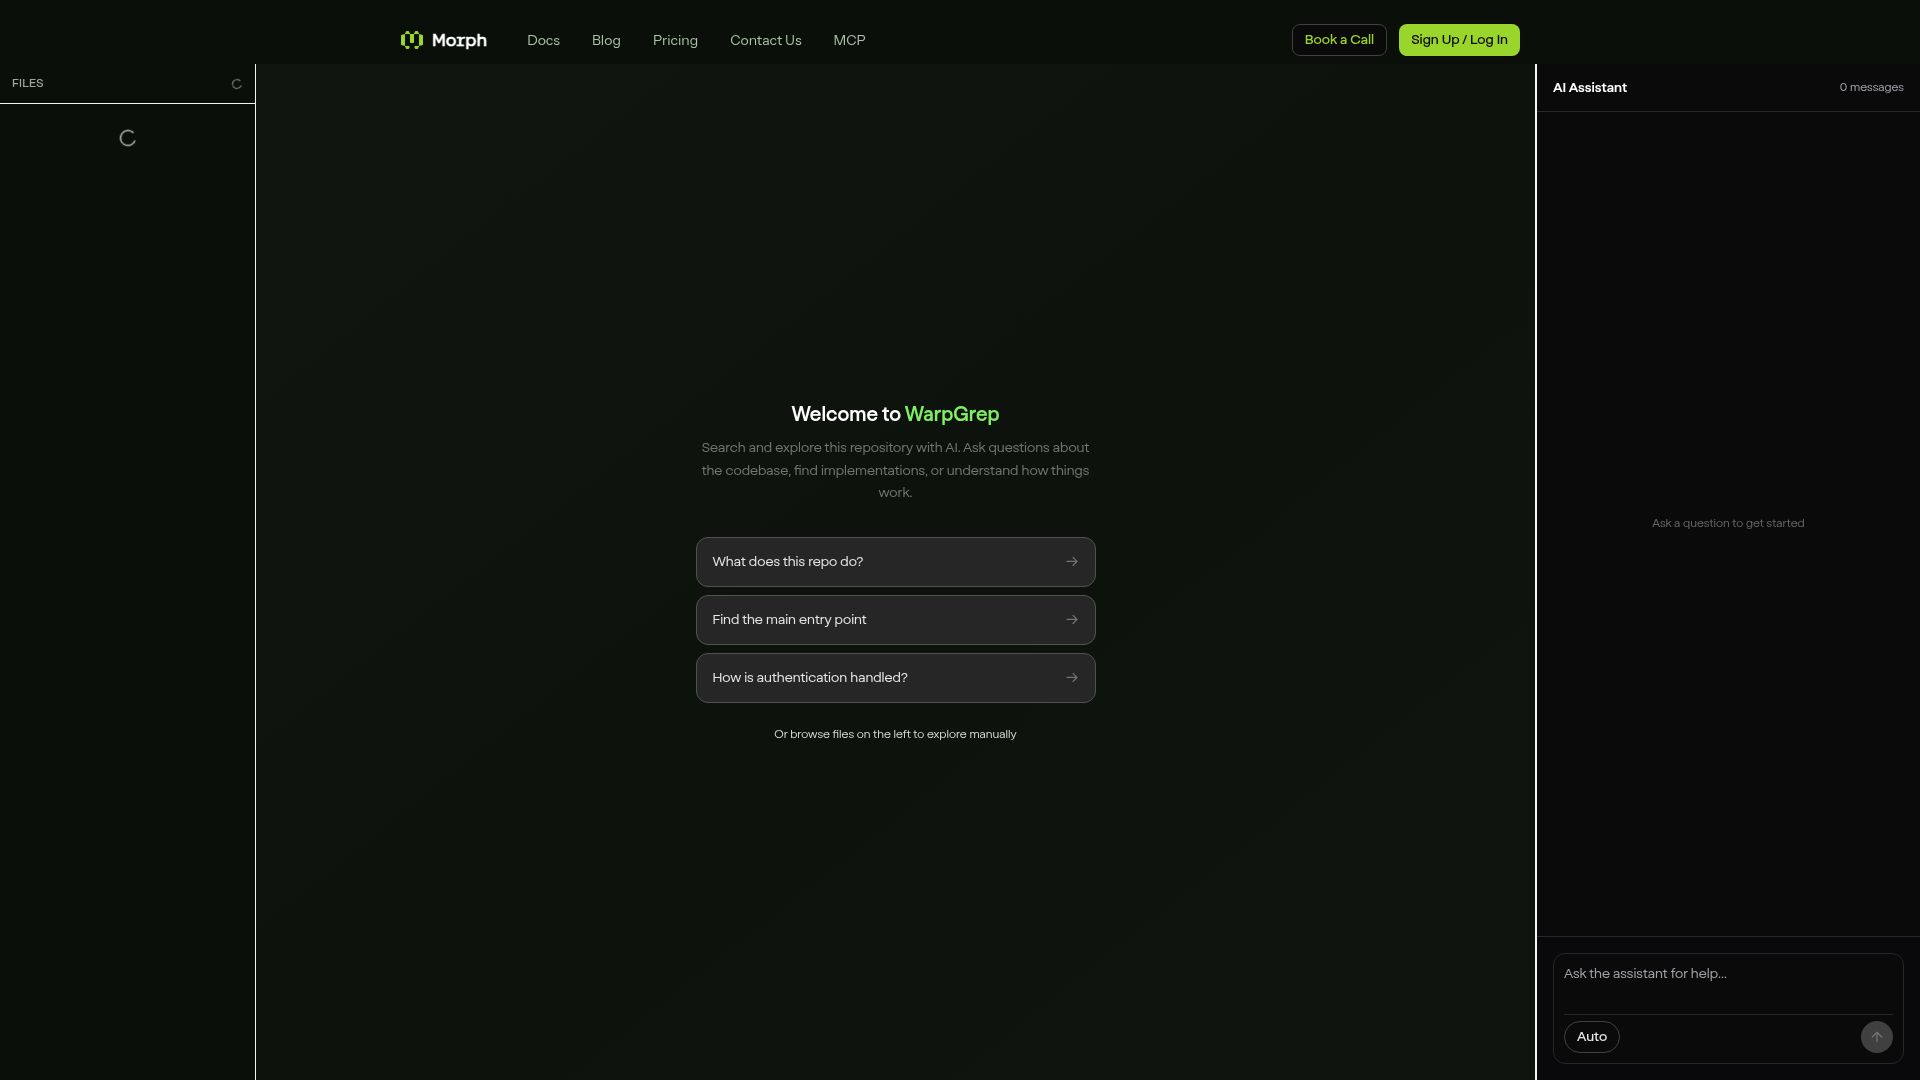1920x1080 pixels.
Task: Ask 'What does this repo do?'
Action: 895,562
